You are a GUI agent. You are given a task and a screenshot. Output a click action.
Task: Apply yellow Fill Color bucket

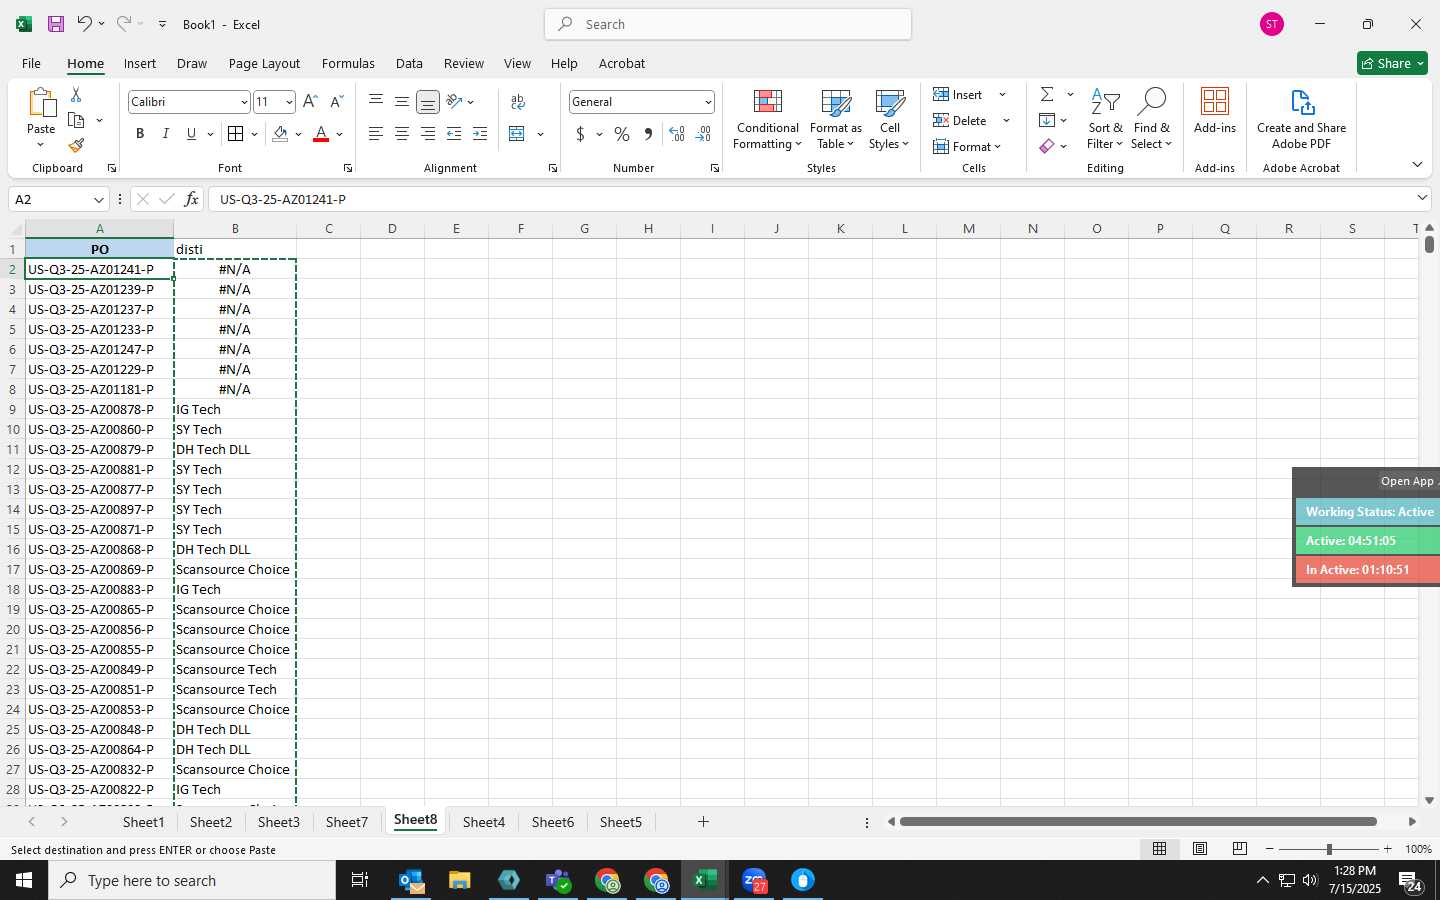(x=280, y=134)
